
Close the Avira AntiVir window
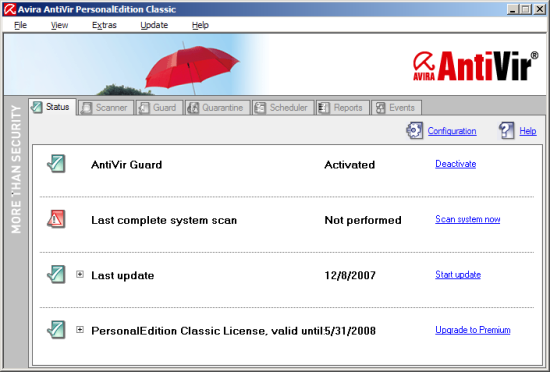tap(539, 9)
